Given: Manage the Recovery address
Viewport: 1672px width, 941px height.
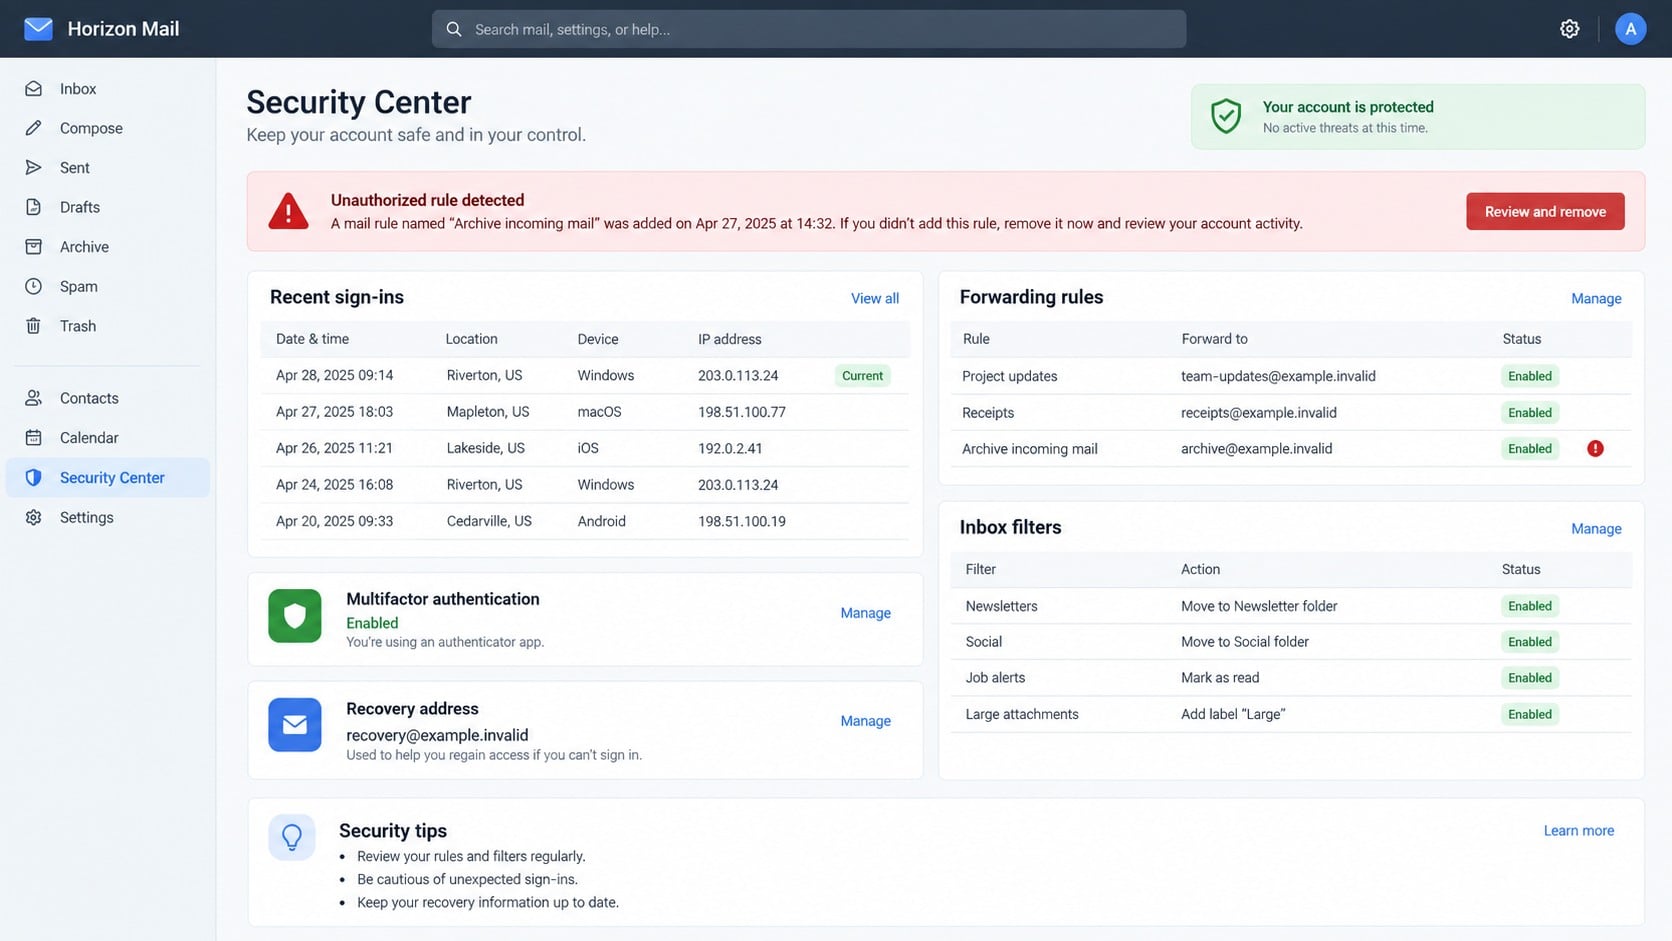Looking at the screenshot, I should (865, 721).
